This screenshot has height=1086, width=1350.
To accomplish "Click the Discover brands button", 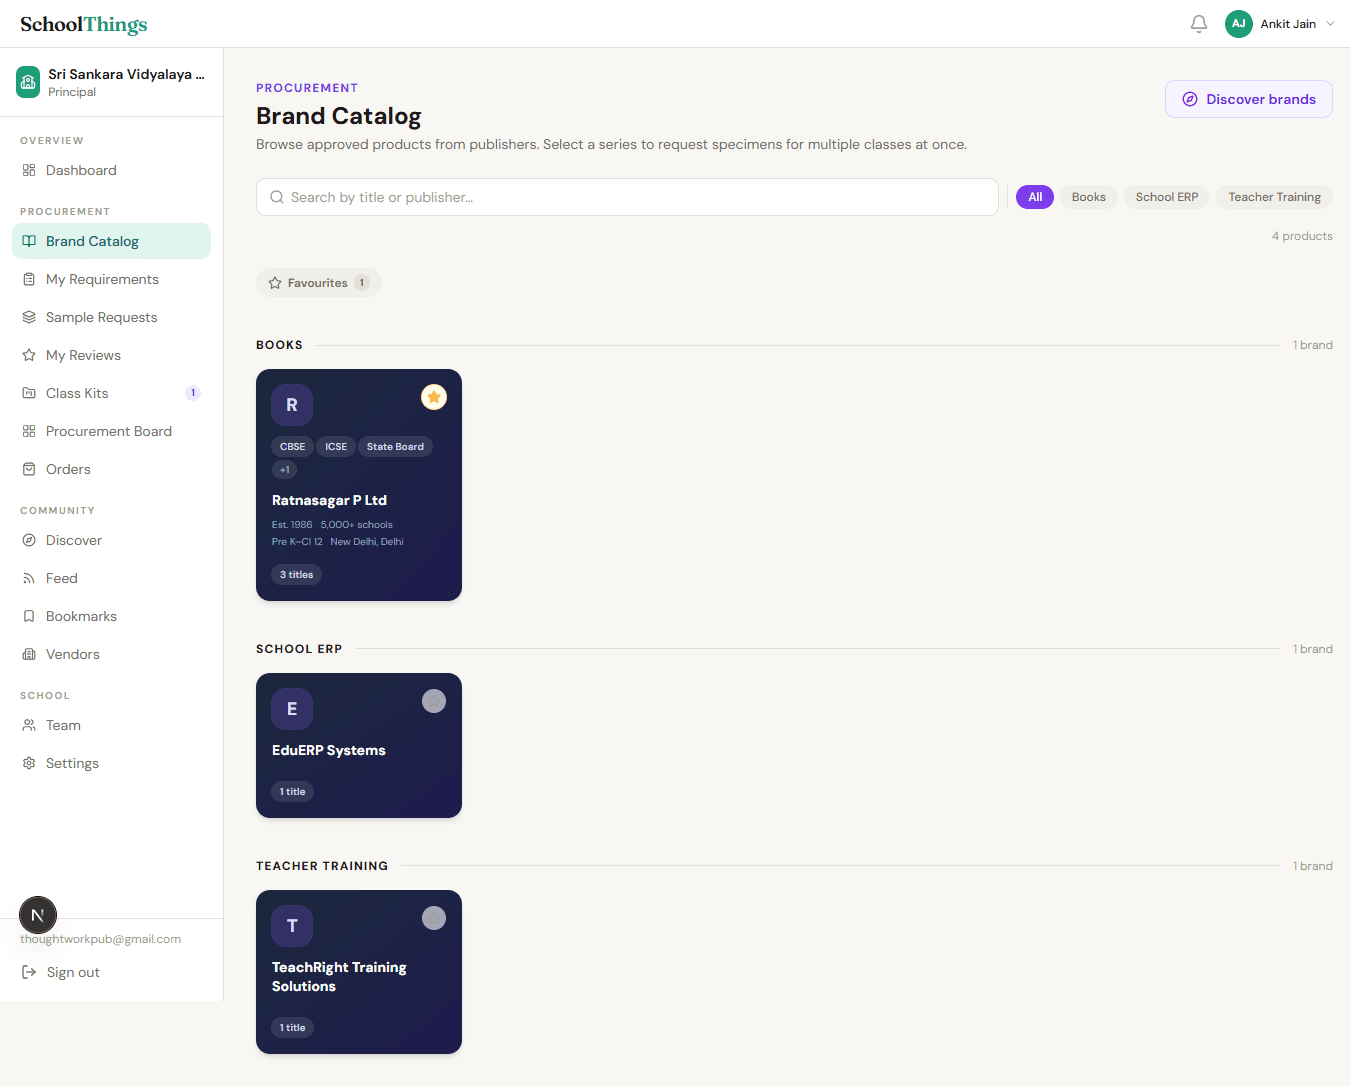I will click(1249, 99).
